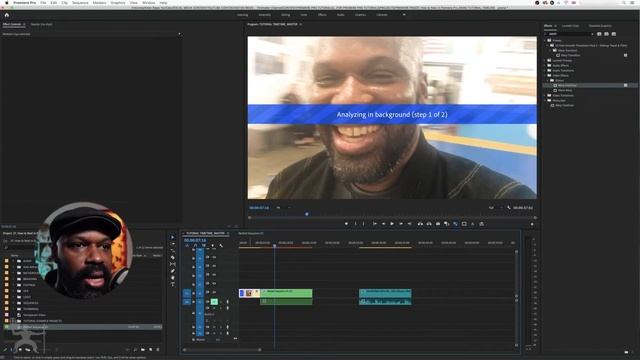
Task: Open the File menu
Action: [x=43, y=3]
